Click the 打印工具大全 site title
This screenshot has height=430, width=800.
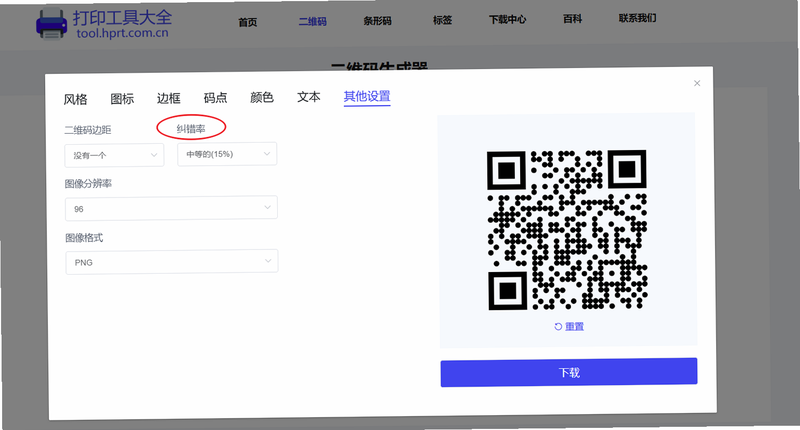pyautogui.click(x=122, y=18)
